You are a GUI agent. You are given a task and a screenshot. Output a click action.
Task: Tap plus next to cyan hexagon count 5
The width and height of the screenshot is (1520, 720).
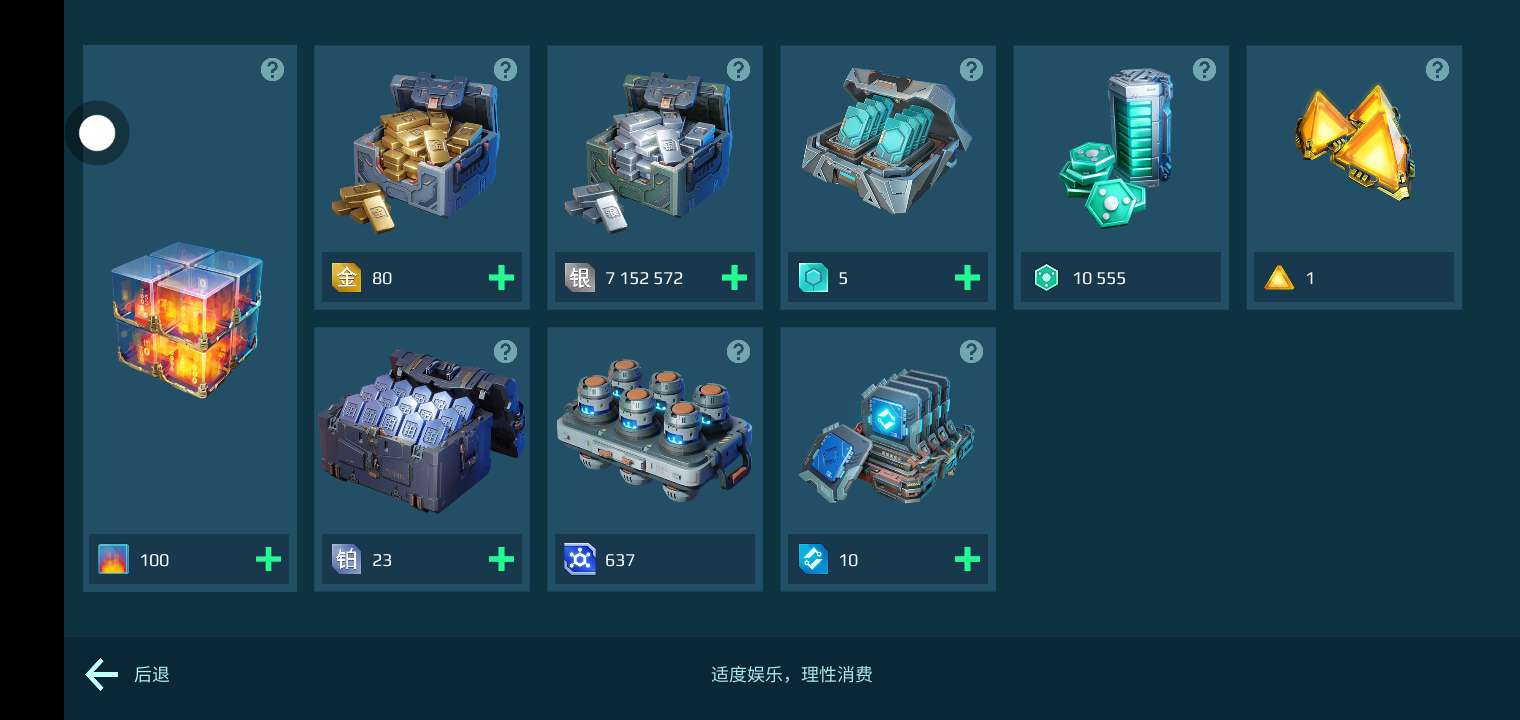[x=967, y=278]
